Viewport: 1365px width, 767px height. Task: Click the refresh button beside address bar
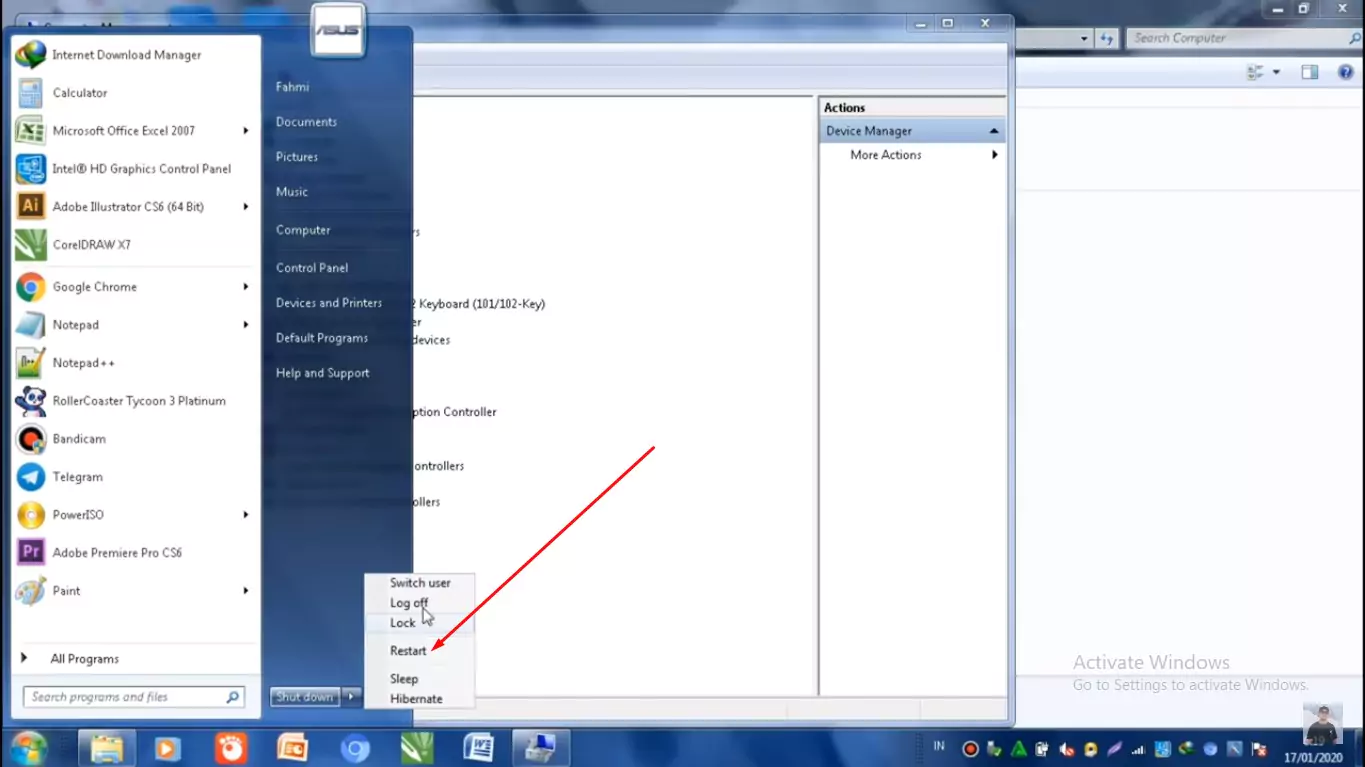(1107, 38)
